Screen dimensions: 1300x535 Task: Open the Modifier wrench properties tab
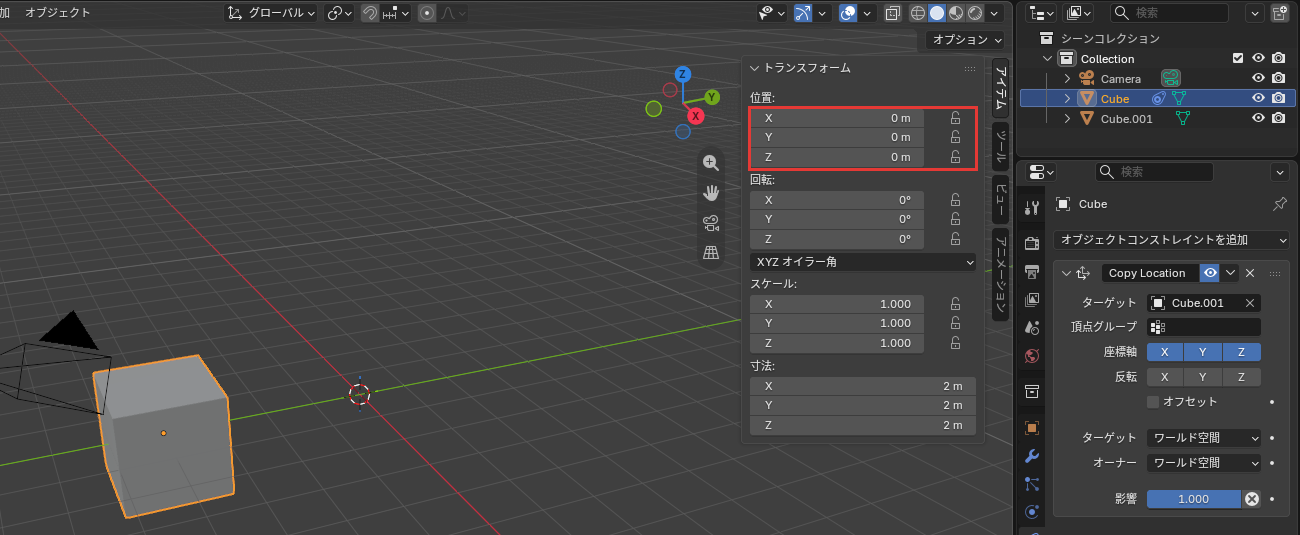click(x=1033, y=456)
